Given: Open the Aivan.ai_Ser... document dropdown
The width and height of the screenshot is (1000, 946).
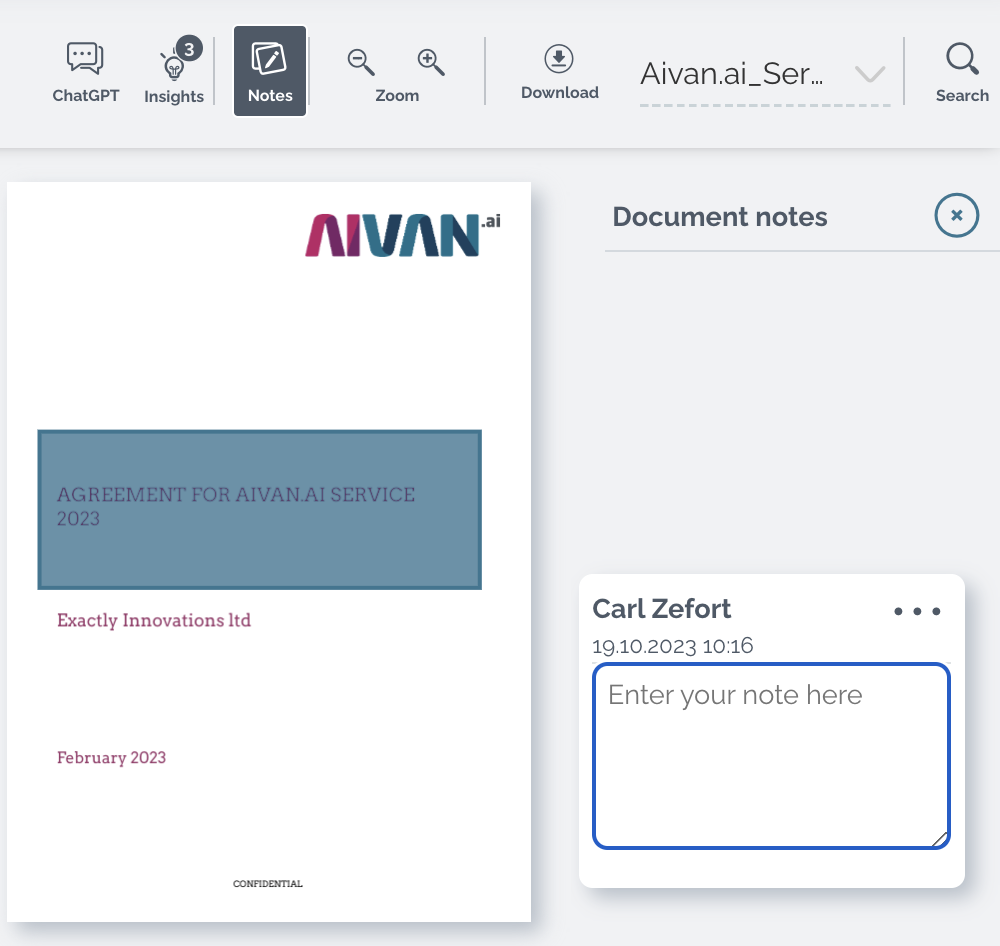Looking at the screenshot, I should (764, 74).
